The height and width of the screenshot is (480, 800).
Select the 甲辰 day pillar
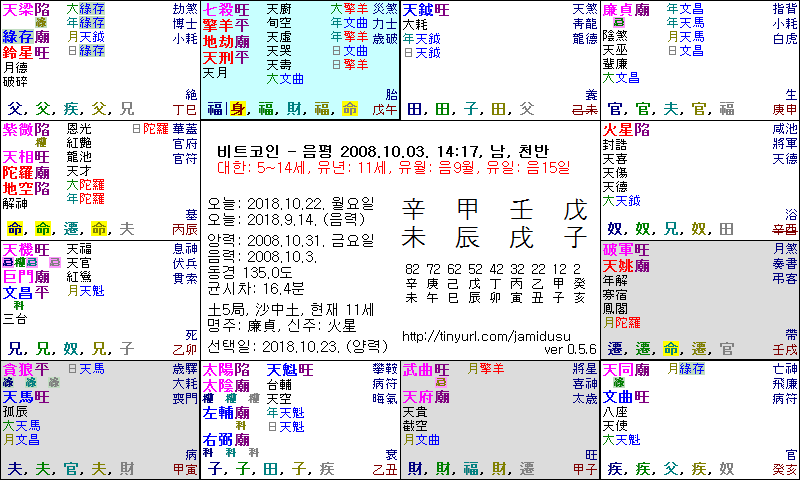tap(467, 223)
